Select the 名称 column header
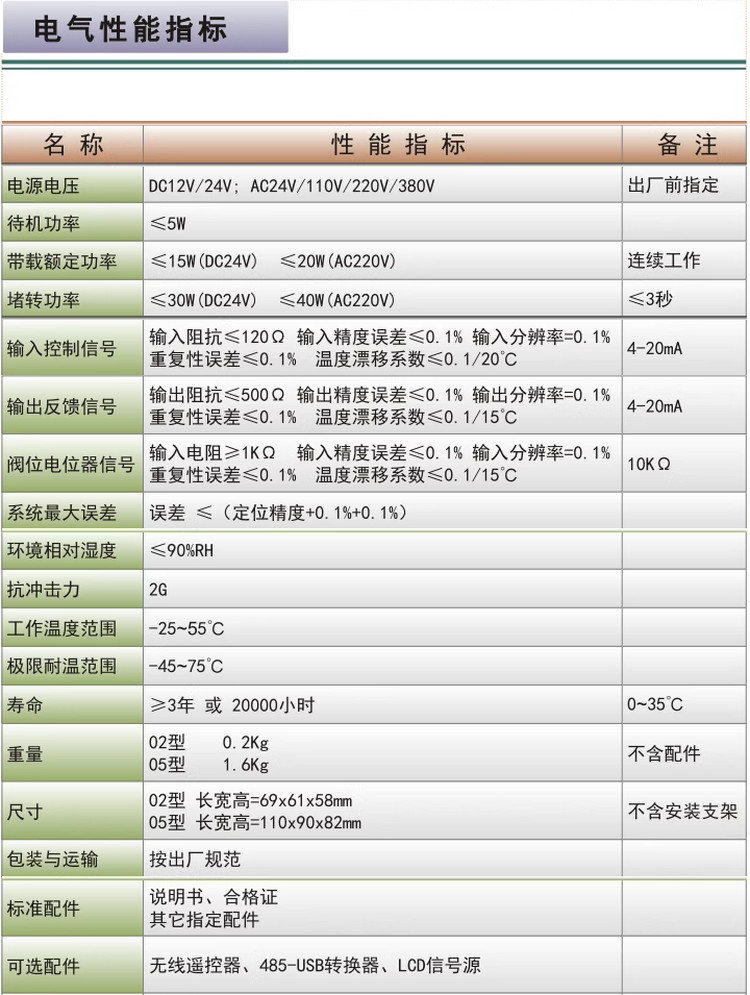Viewport: 750px width, 995px height. click(x=73, y=145)
